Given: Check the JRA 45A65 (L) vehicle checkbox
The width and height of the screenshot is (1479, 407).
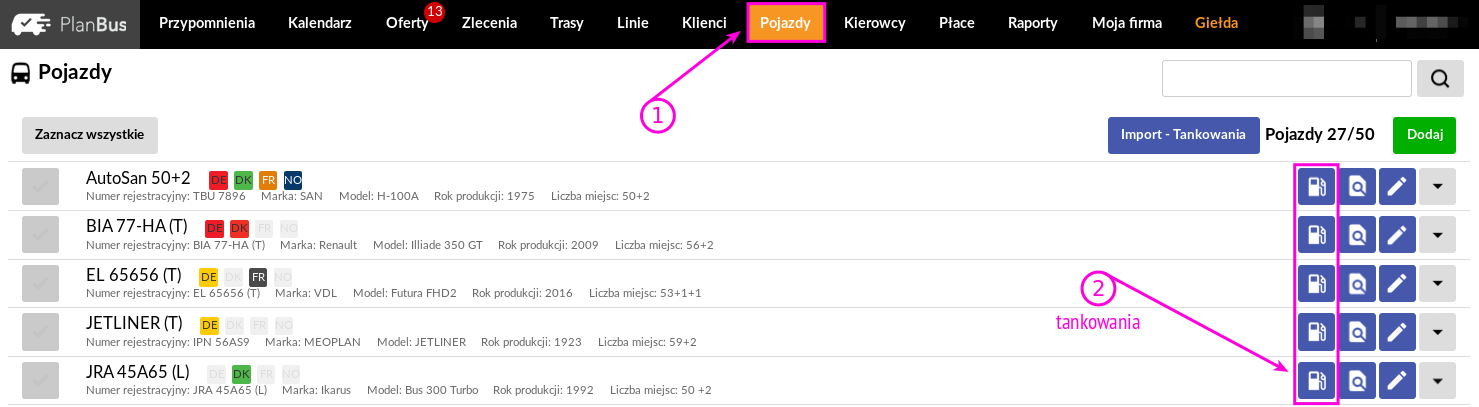Looking at the screenshot, I should 40,380.
